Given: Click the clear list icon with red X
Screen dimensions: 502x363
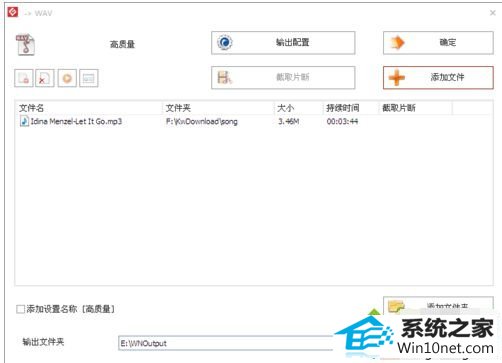Looking at the screenshot, I should coord(45,78).
